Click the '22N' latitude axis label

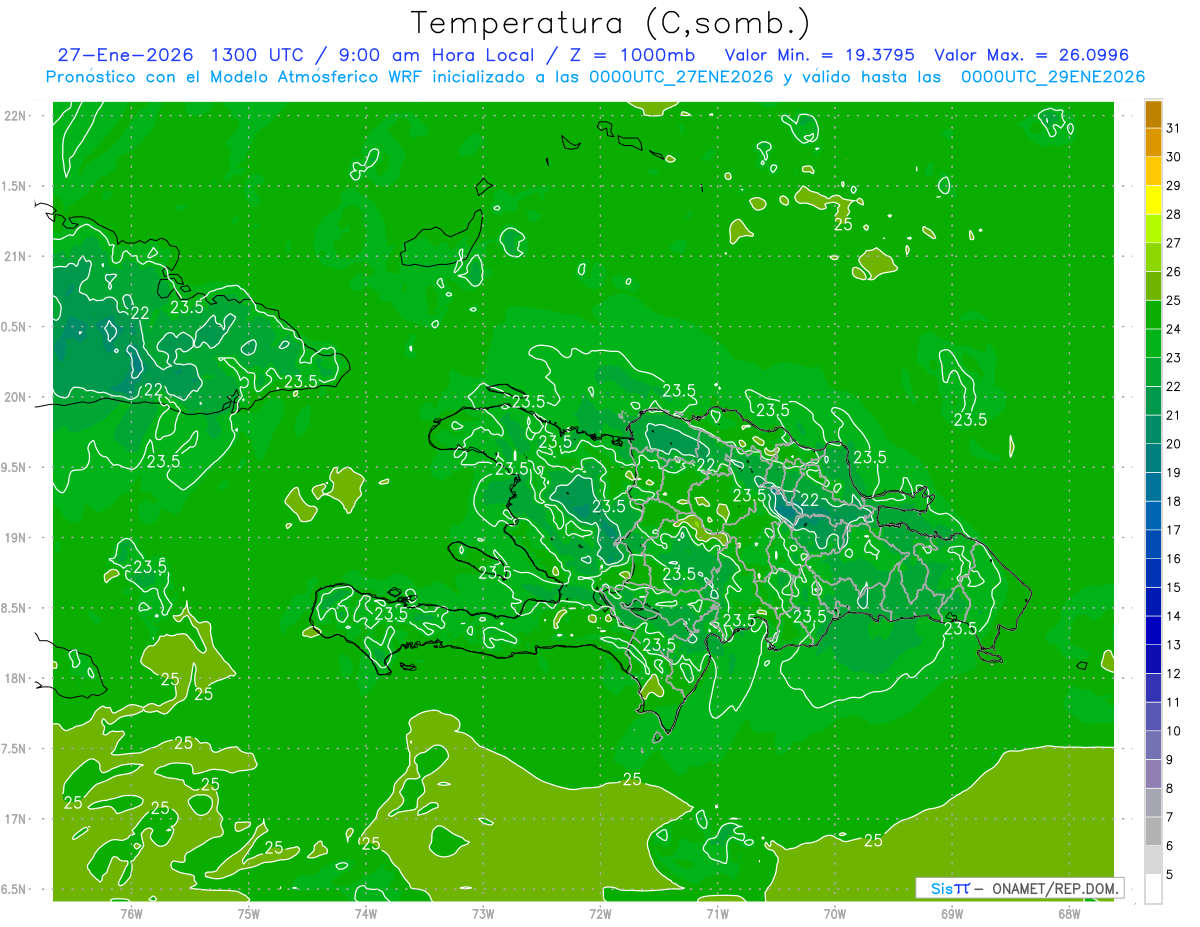(x=15, y=115)
